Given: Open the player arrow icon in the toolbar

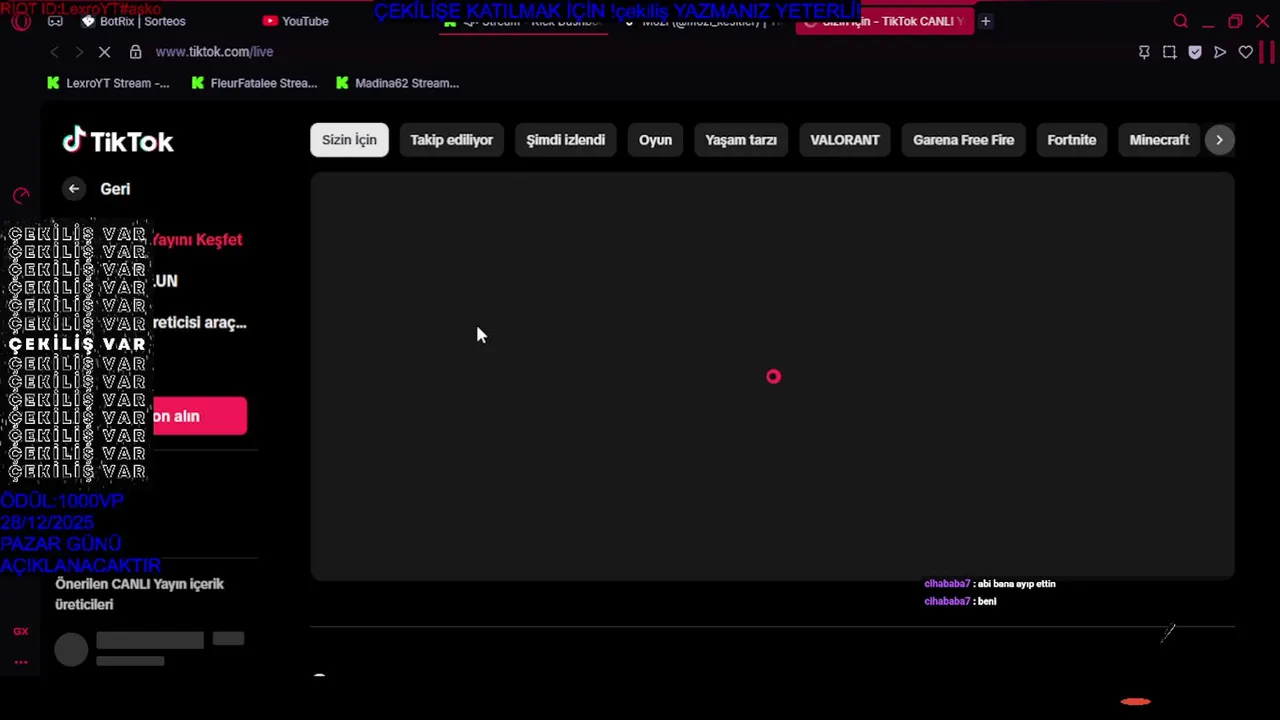Looking at the screenshot, I should point(1220,52).
